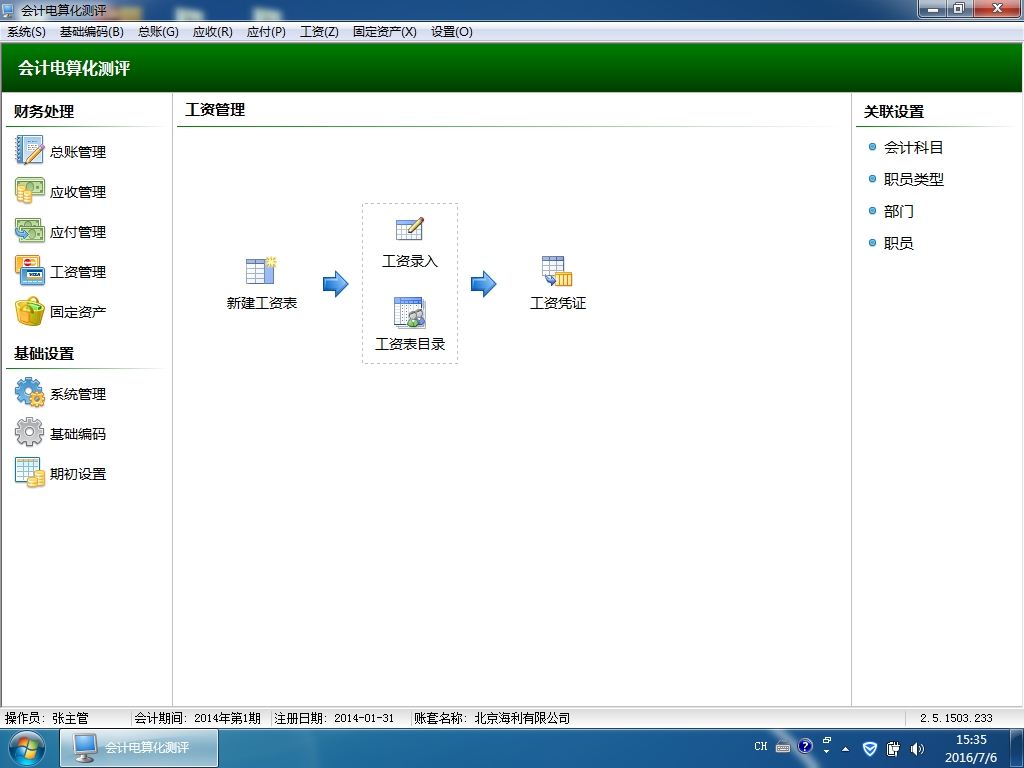Open 基础编码 gear icon

click(29, 433)
